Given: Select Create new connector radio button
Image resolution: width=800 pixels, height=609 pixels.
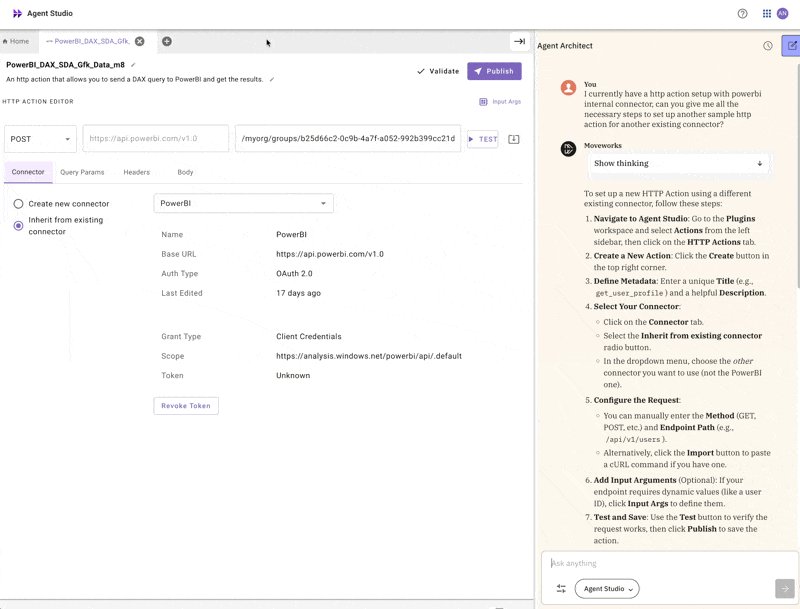Looking at the screenshot, I should [18, 204].
